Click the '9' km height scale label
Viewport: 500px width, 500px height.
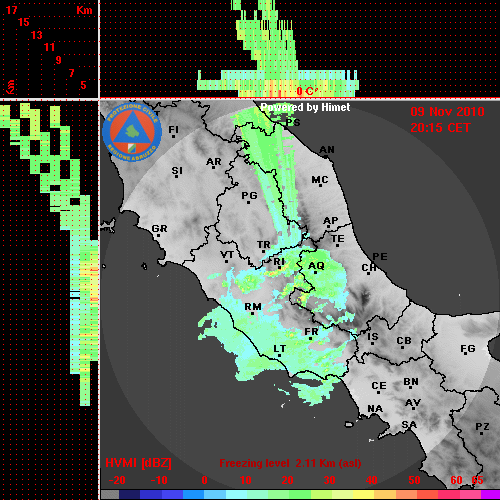click(x=58, y=60)
